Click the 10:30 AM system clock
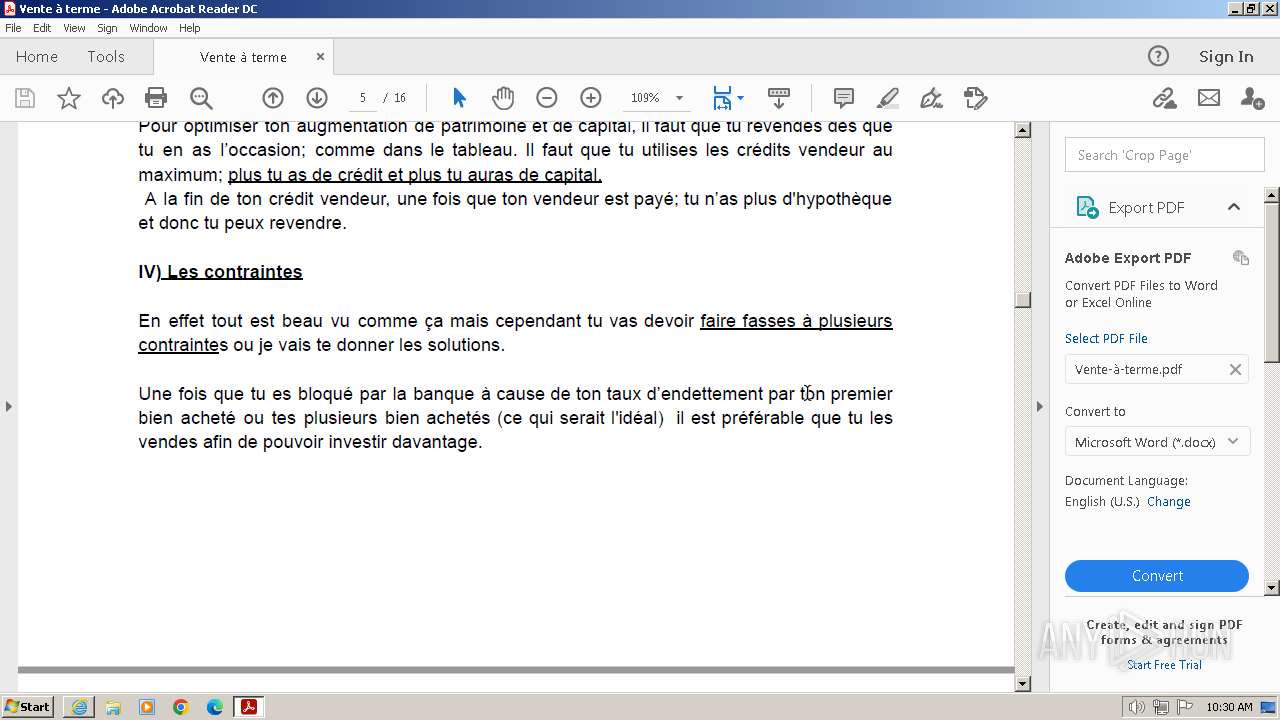The width and height of the screenshot is (1280, 720). click(1229, 707)
